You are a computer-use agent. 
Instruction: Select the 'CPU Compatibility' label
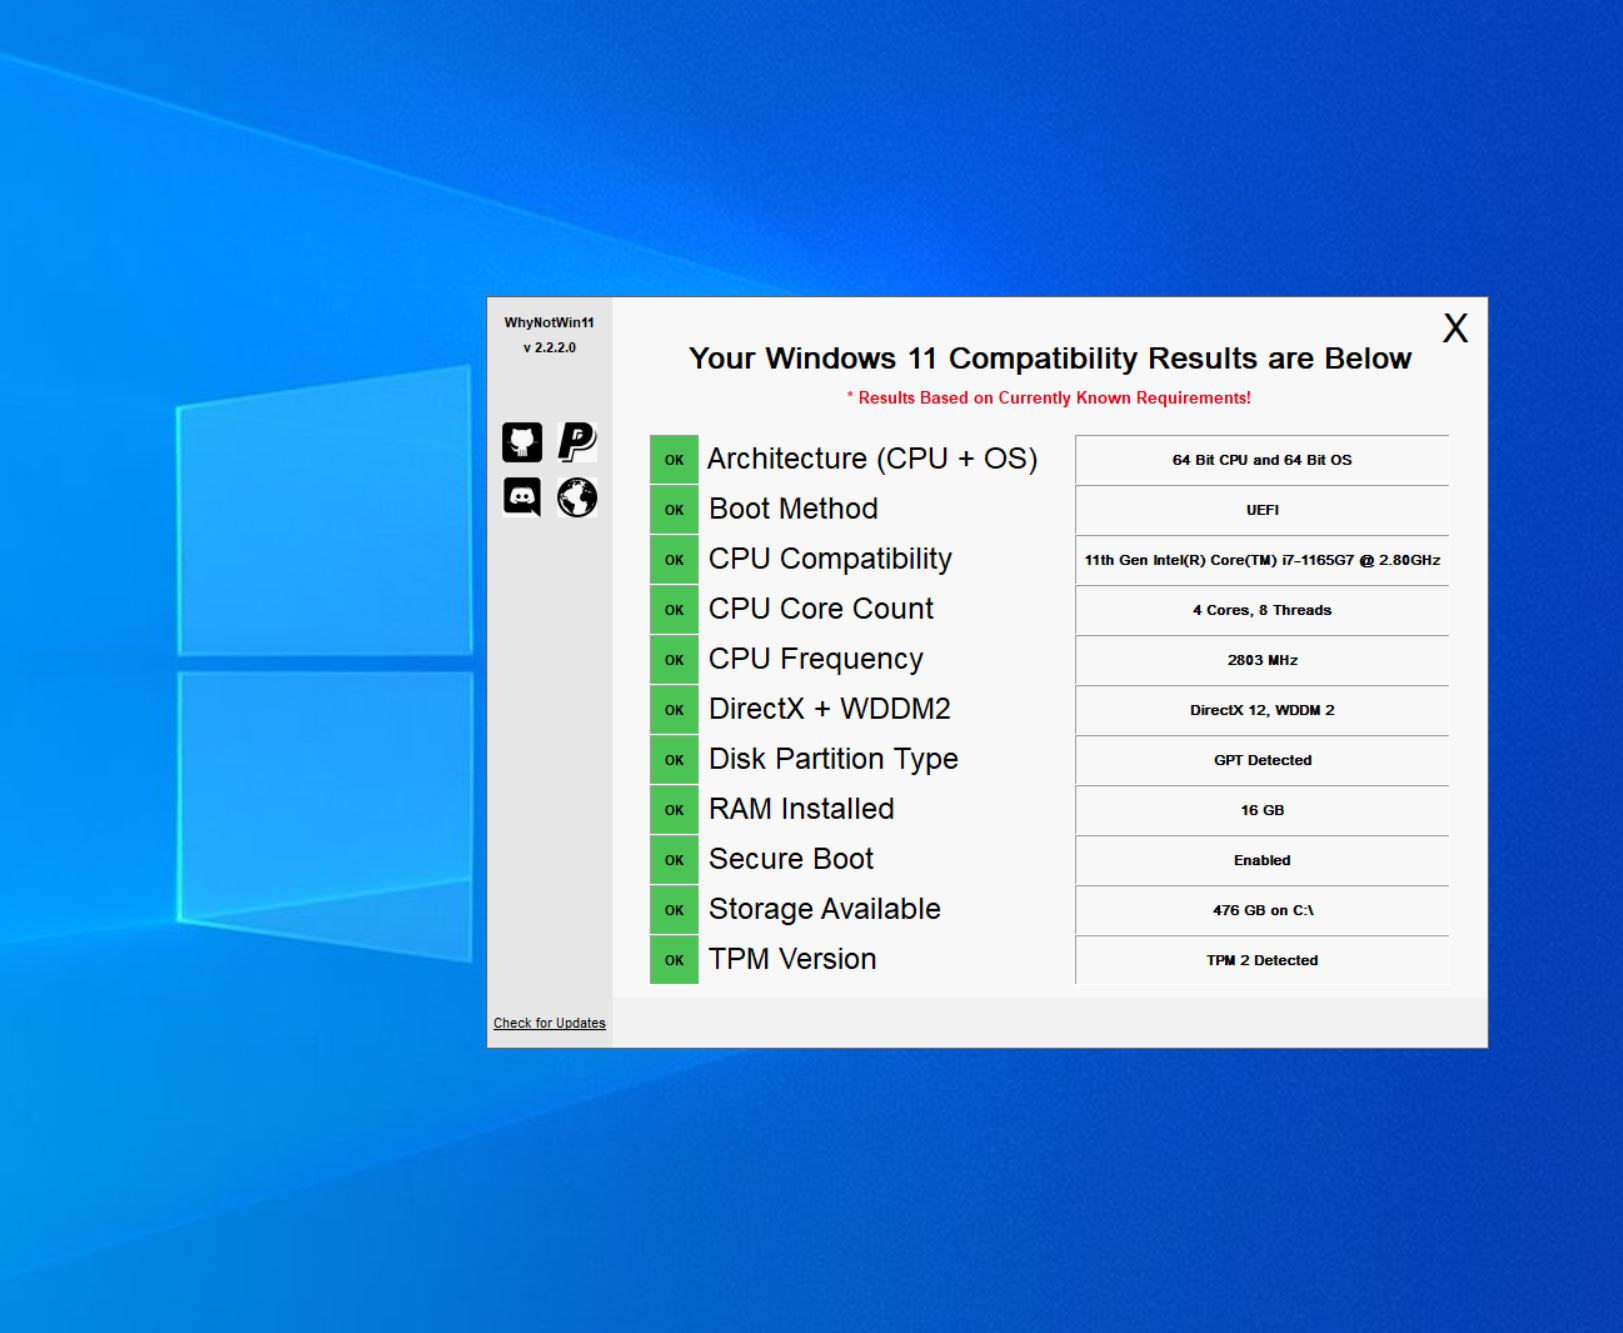point(830,559)
